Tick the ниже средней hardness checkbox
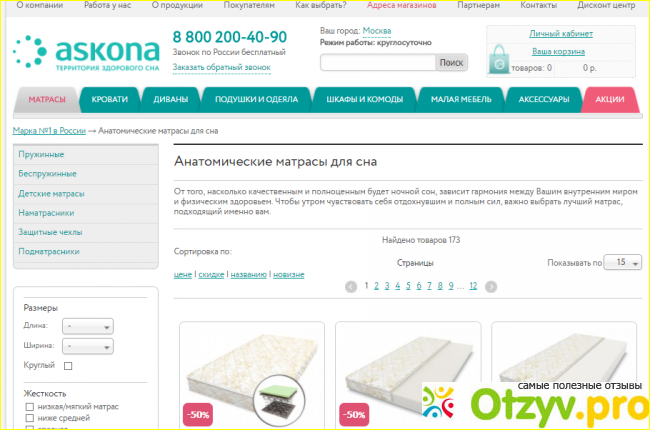This screenshot has height=430, width=650. coord(29,418)
